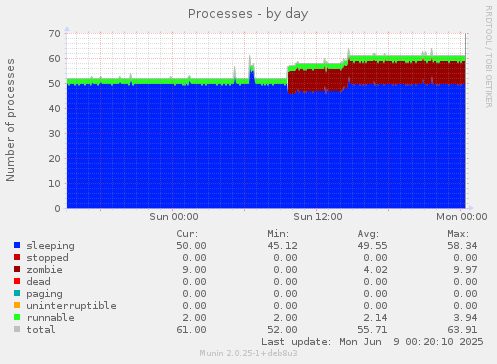Click the 'sleeping' legend label
The image size is (497, 364).
click(x=51, y=246)
